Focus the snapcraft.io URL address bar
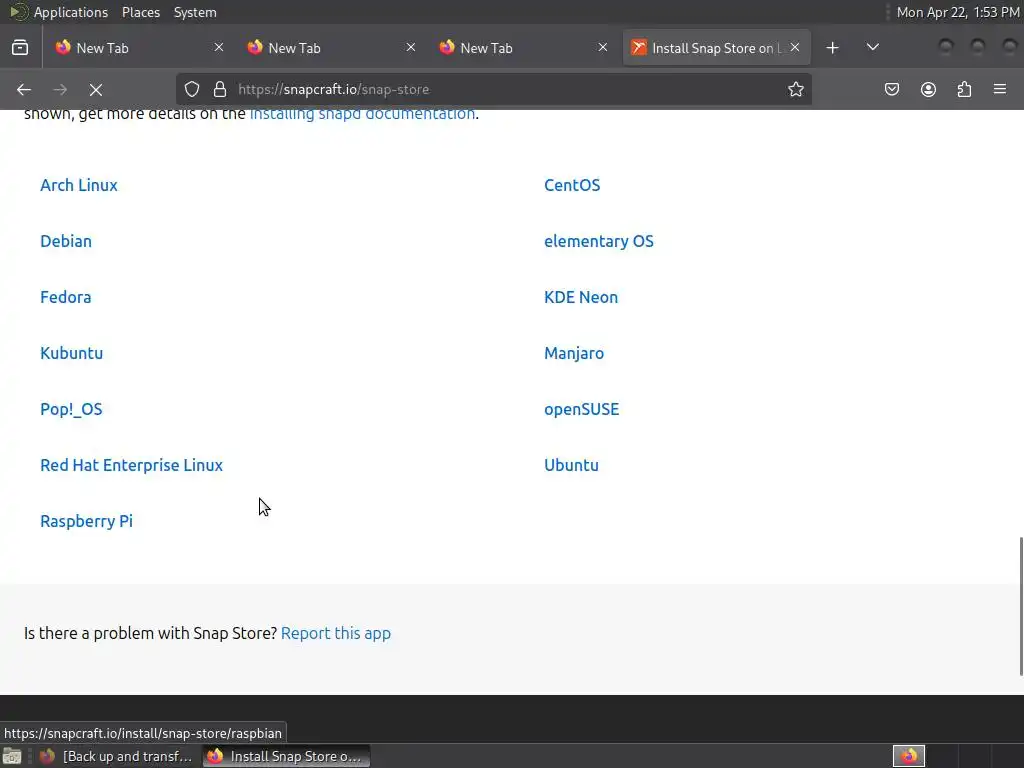 point(496,89)
